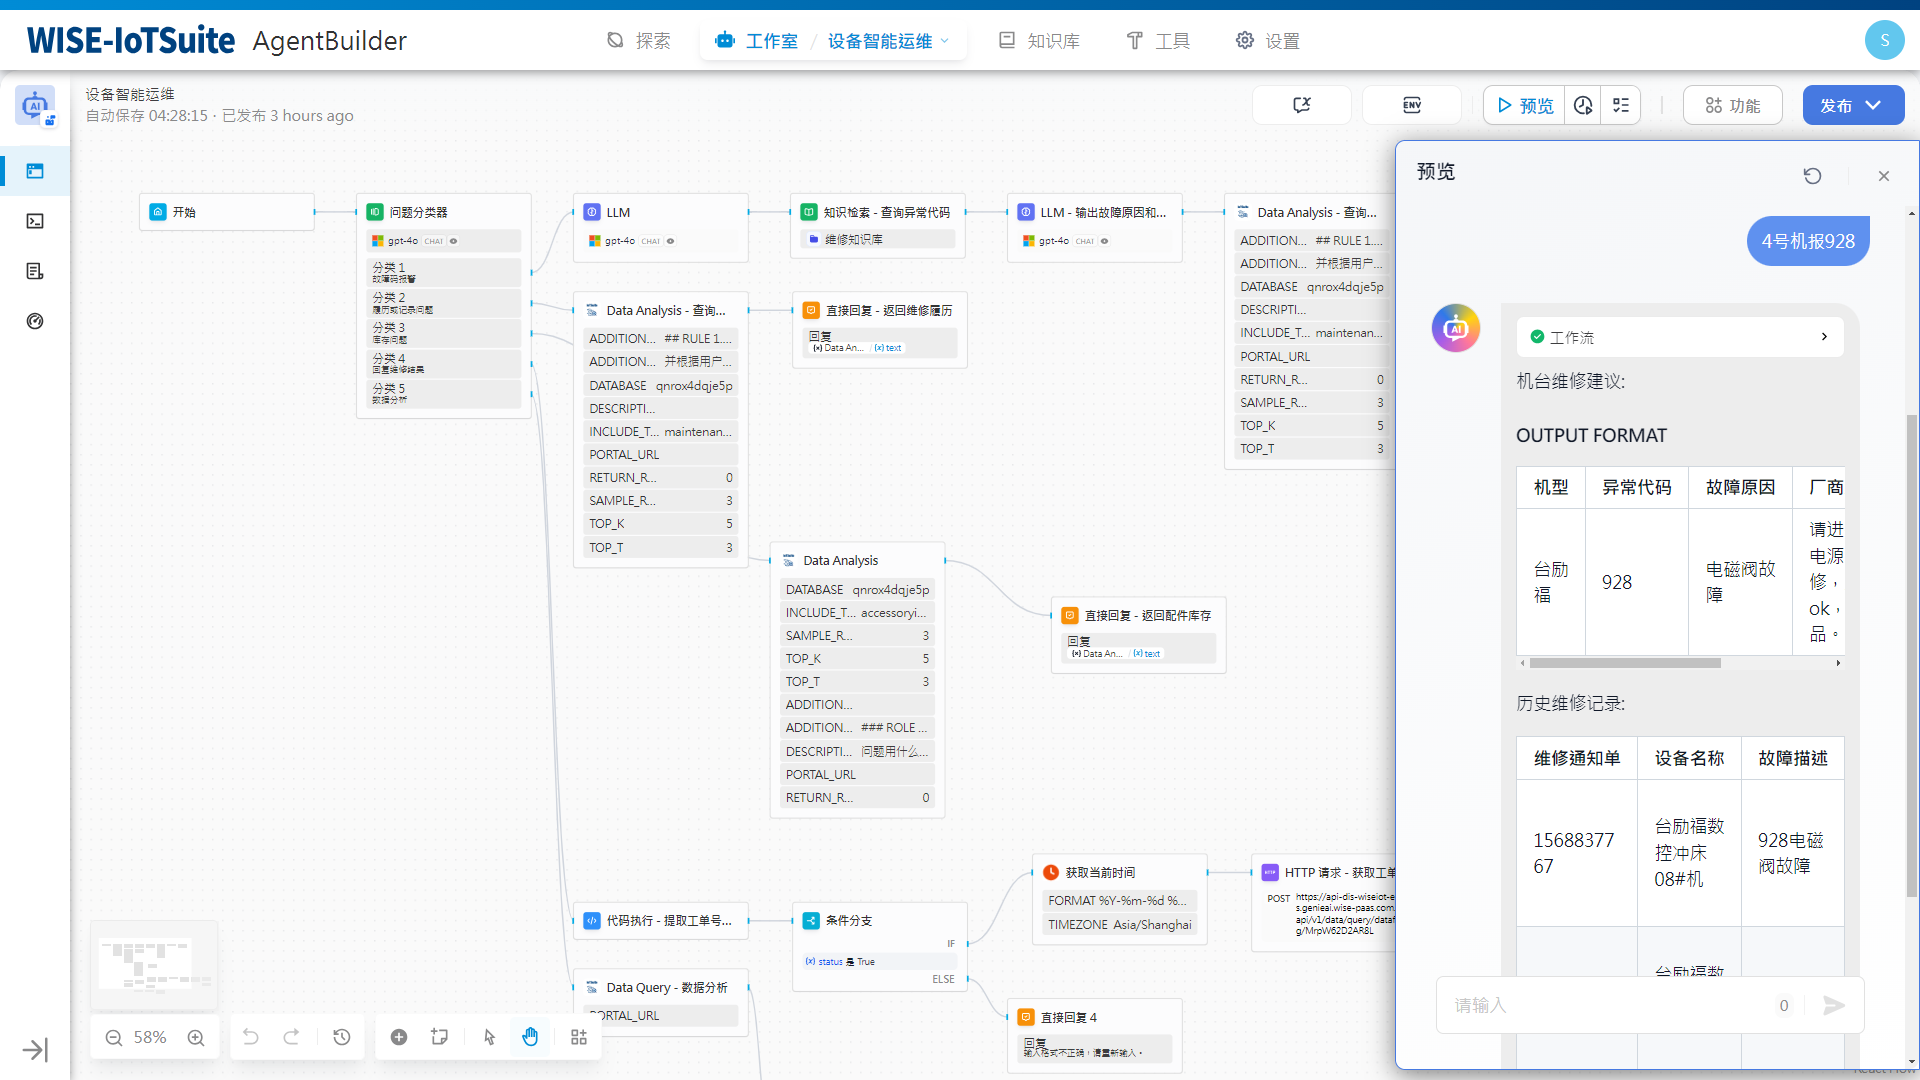Click the 预览 preview button
This screenshot has width=1920, height=1080.
[1525, 105]
